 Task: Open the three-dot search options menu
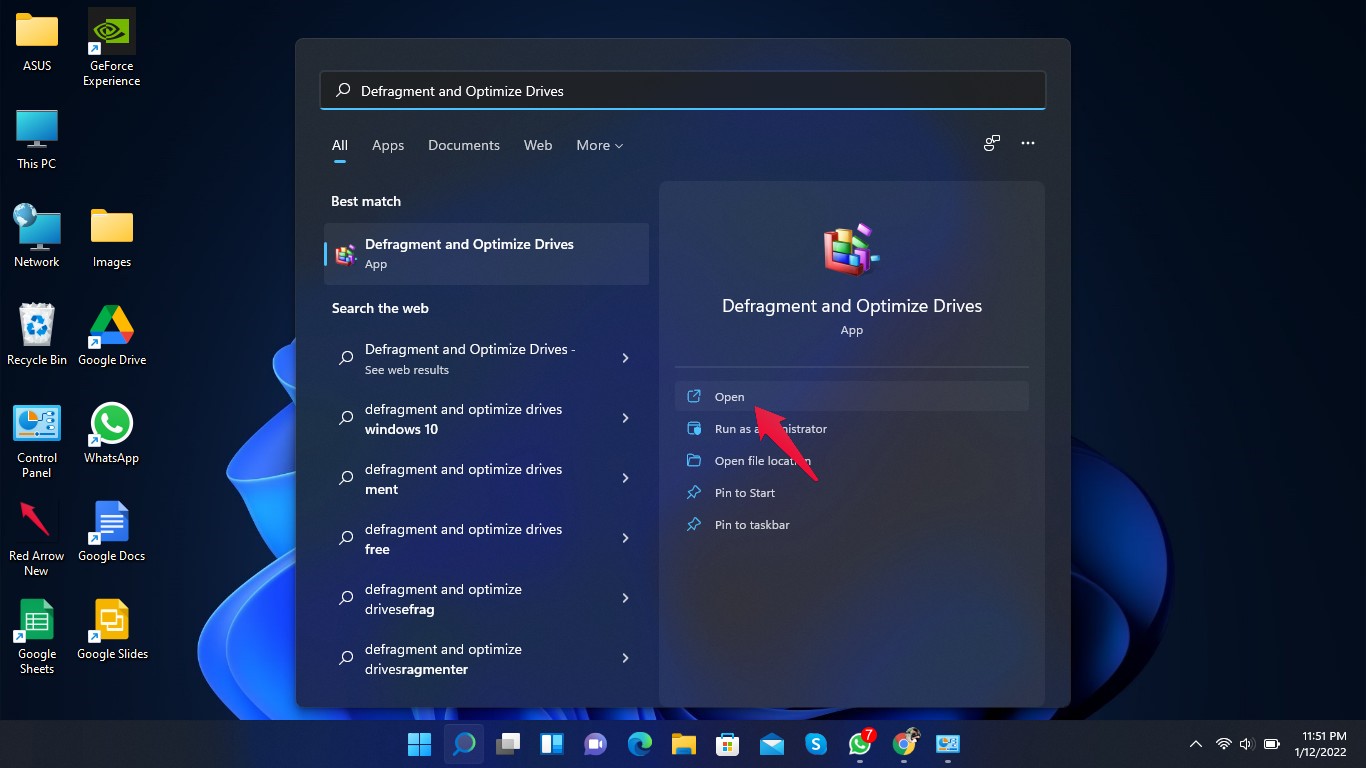pyautogui.click(x=1028, y=144)
